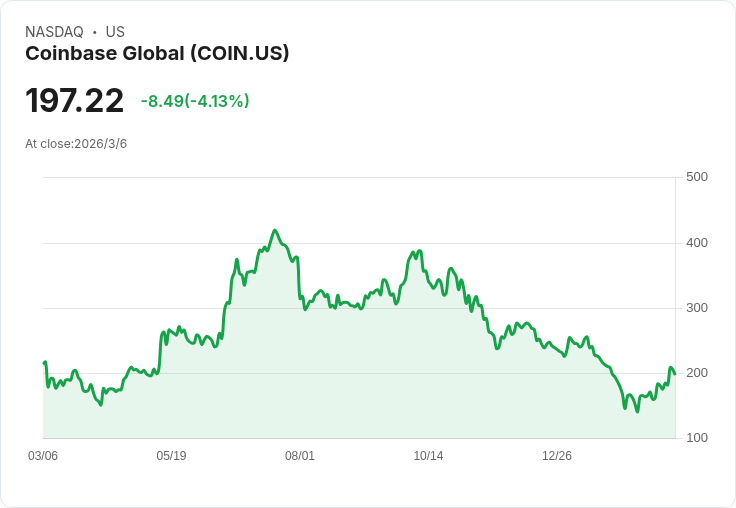Click the Coinbase Global (COIN.US) title
Image resolution: width=736 pixels, height=508 pixels.
157,54
